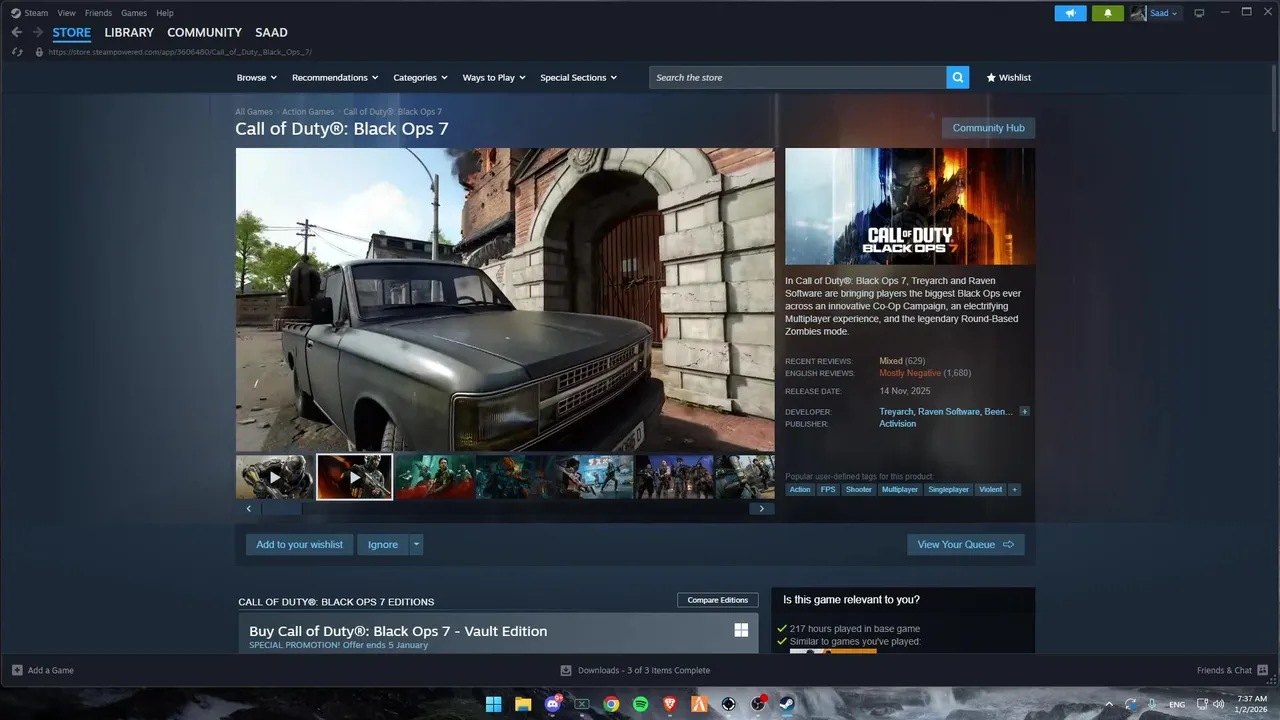The width and height of the screenshot is (1280, 720).
Task: Click the Add a Game plus icon
Action: [17, 670]
